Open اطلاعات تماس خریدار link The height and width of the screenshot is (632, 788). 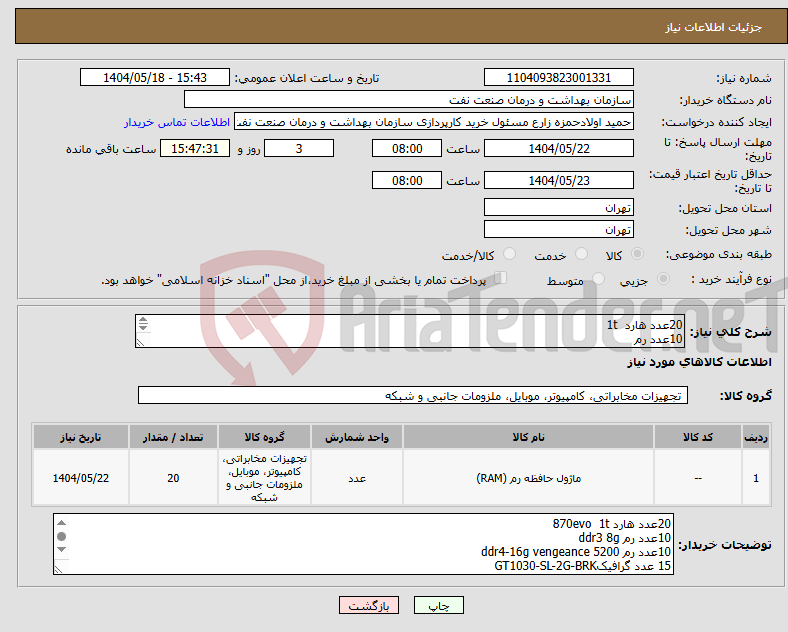point(177,122)
